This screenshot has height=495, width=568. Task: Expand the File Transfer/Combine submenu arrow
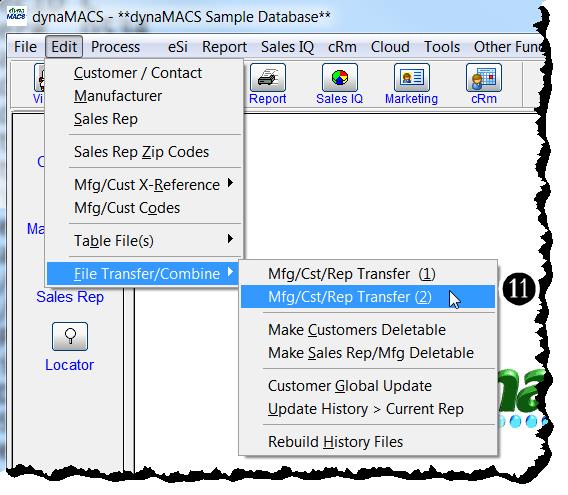(230, 272)
